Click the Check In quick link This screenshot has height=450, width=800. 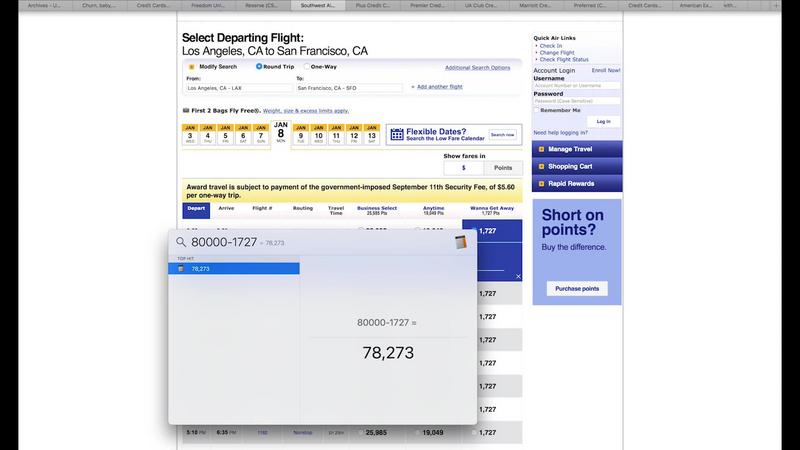tap(551, 46)
